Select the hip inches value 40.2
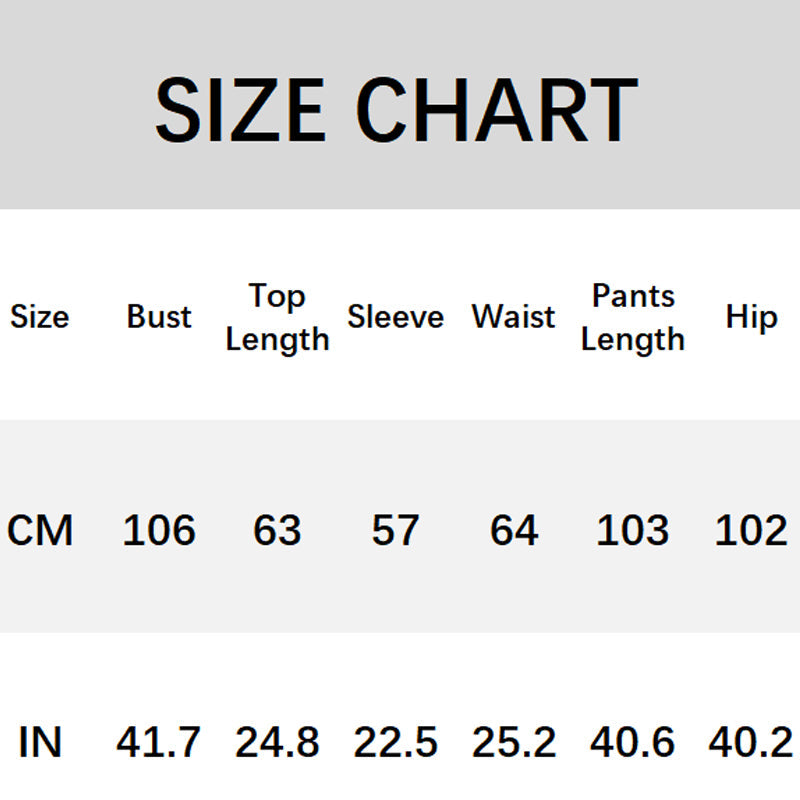The height and width of the screenshot is (800, 800). pyautogui.click(x=751, y=742)
